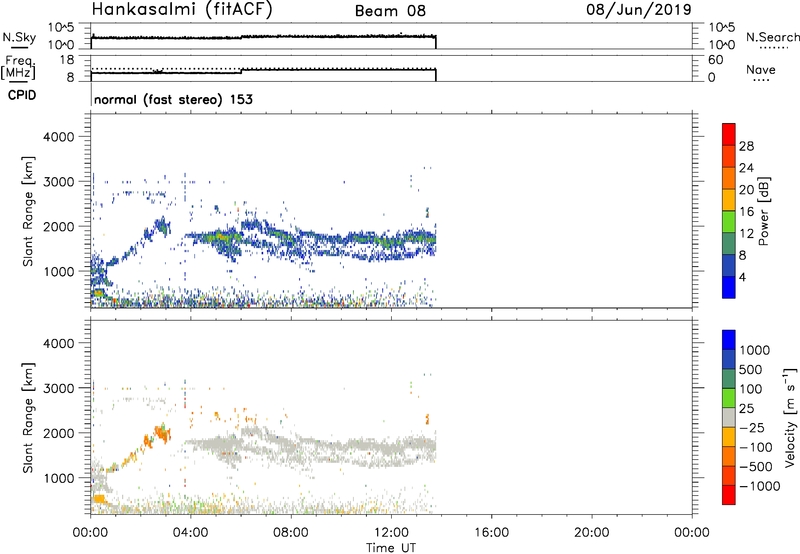Screen dimensions: 800x554
Task: Select the "Beam 08" heading
Action: 390,11
